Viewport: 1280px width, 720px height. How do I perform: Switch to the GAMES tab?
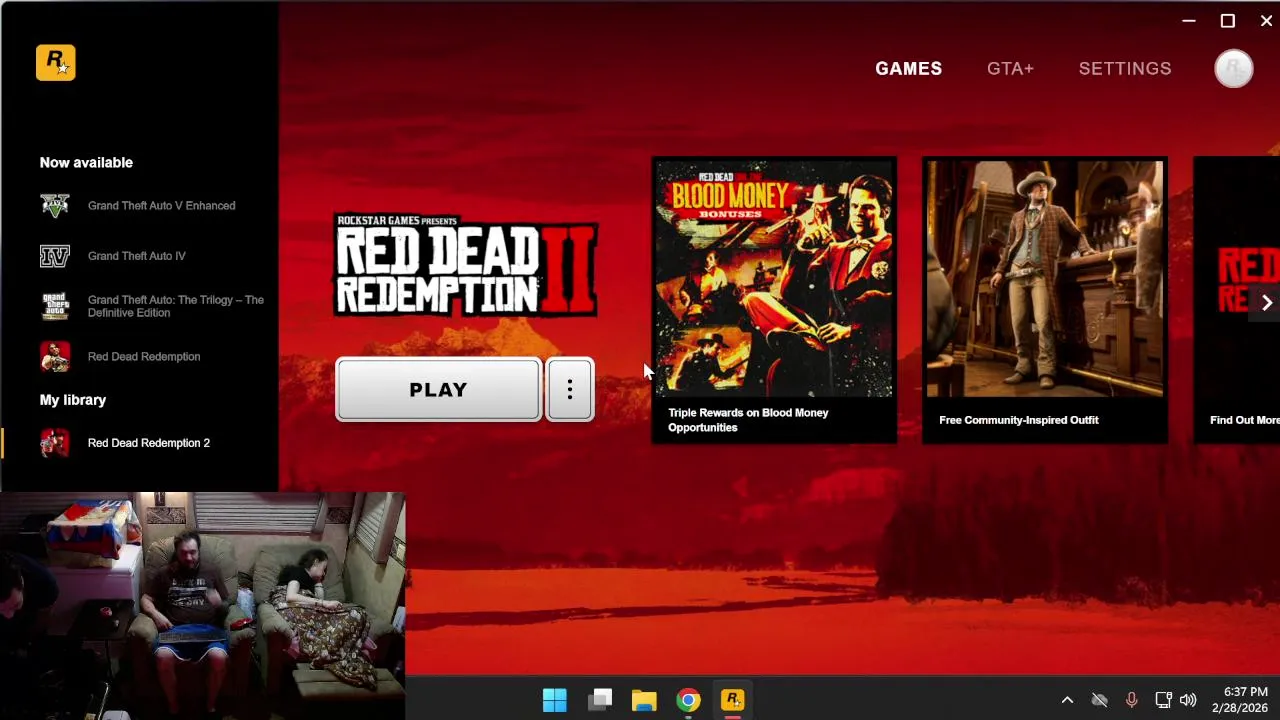(908, 69)
